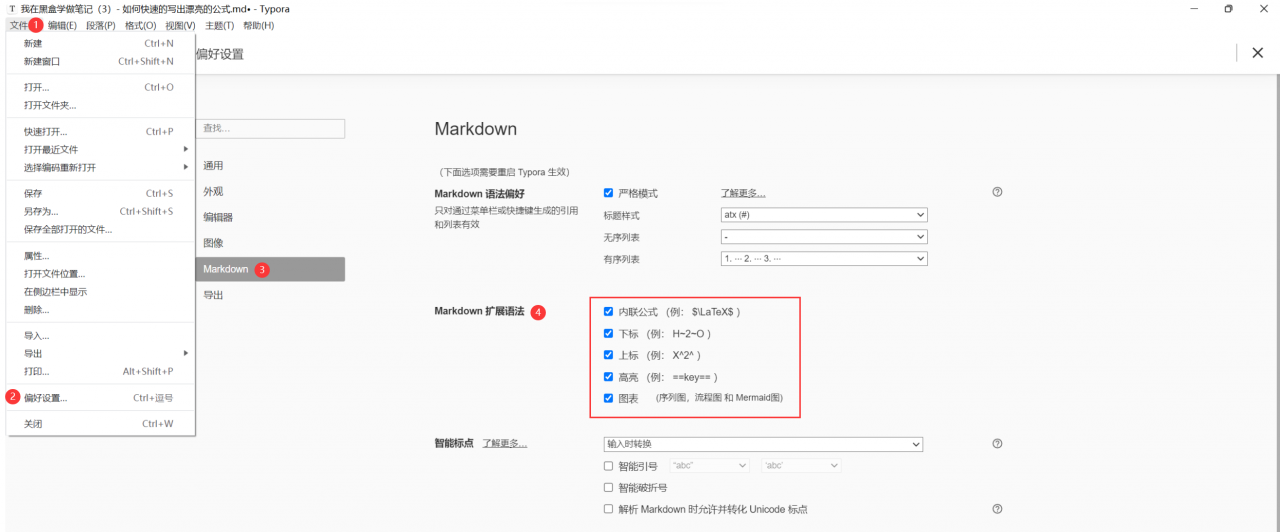Choose 属性... menu entry
This screenshot has height=532, width=1280.
click(x=101, y=256)
